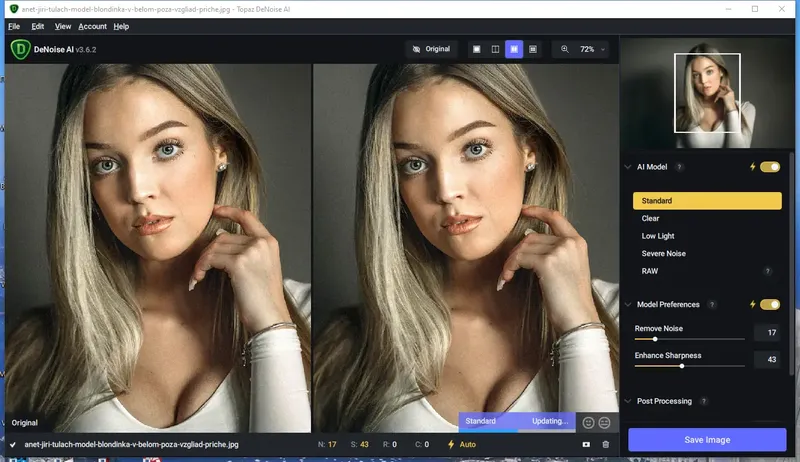Screen dimensions: 800x462
Task: Click the Save Image button
Action: tap(707, 440)
